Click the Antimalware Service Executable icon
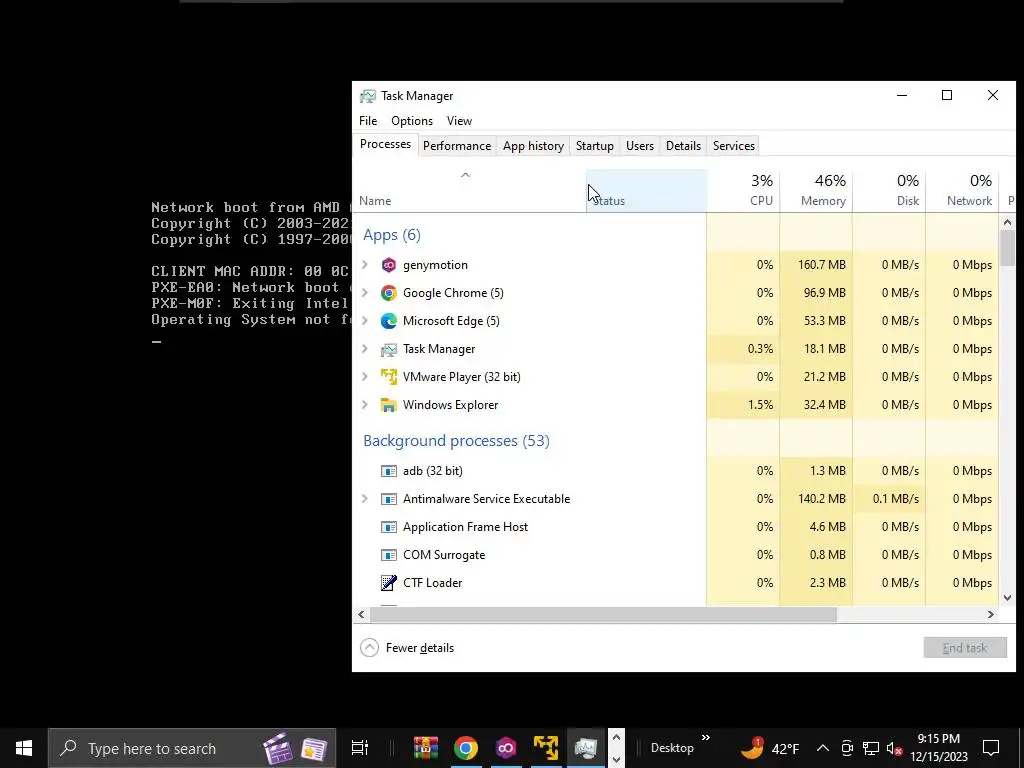 coord(389,499)
